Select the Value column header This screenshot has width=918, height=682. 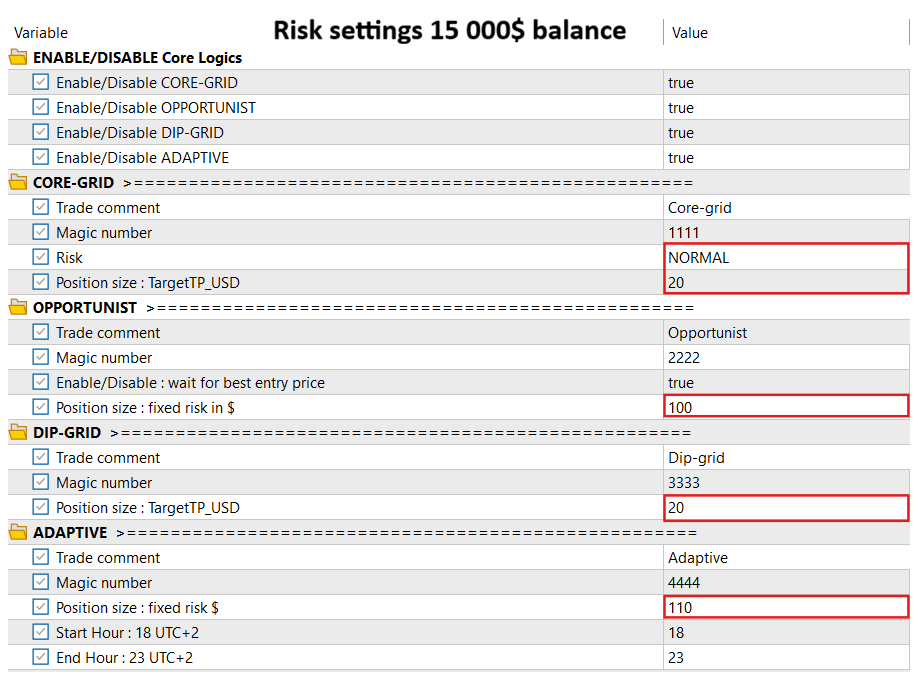[690, 33]
